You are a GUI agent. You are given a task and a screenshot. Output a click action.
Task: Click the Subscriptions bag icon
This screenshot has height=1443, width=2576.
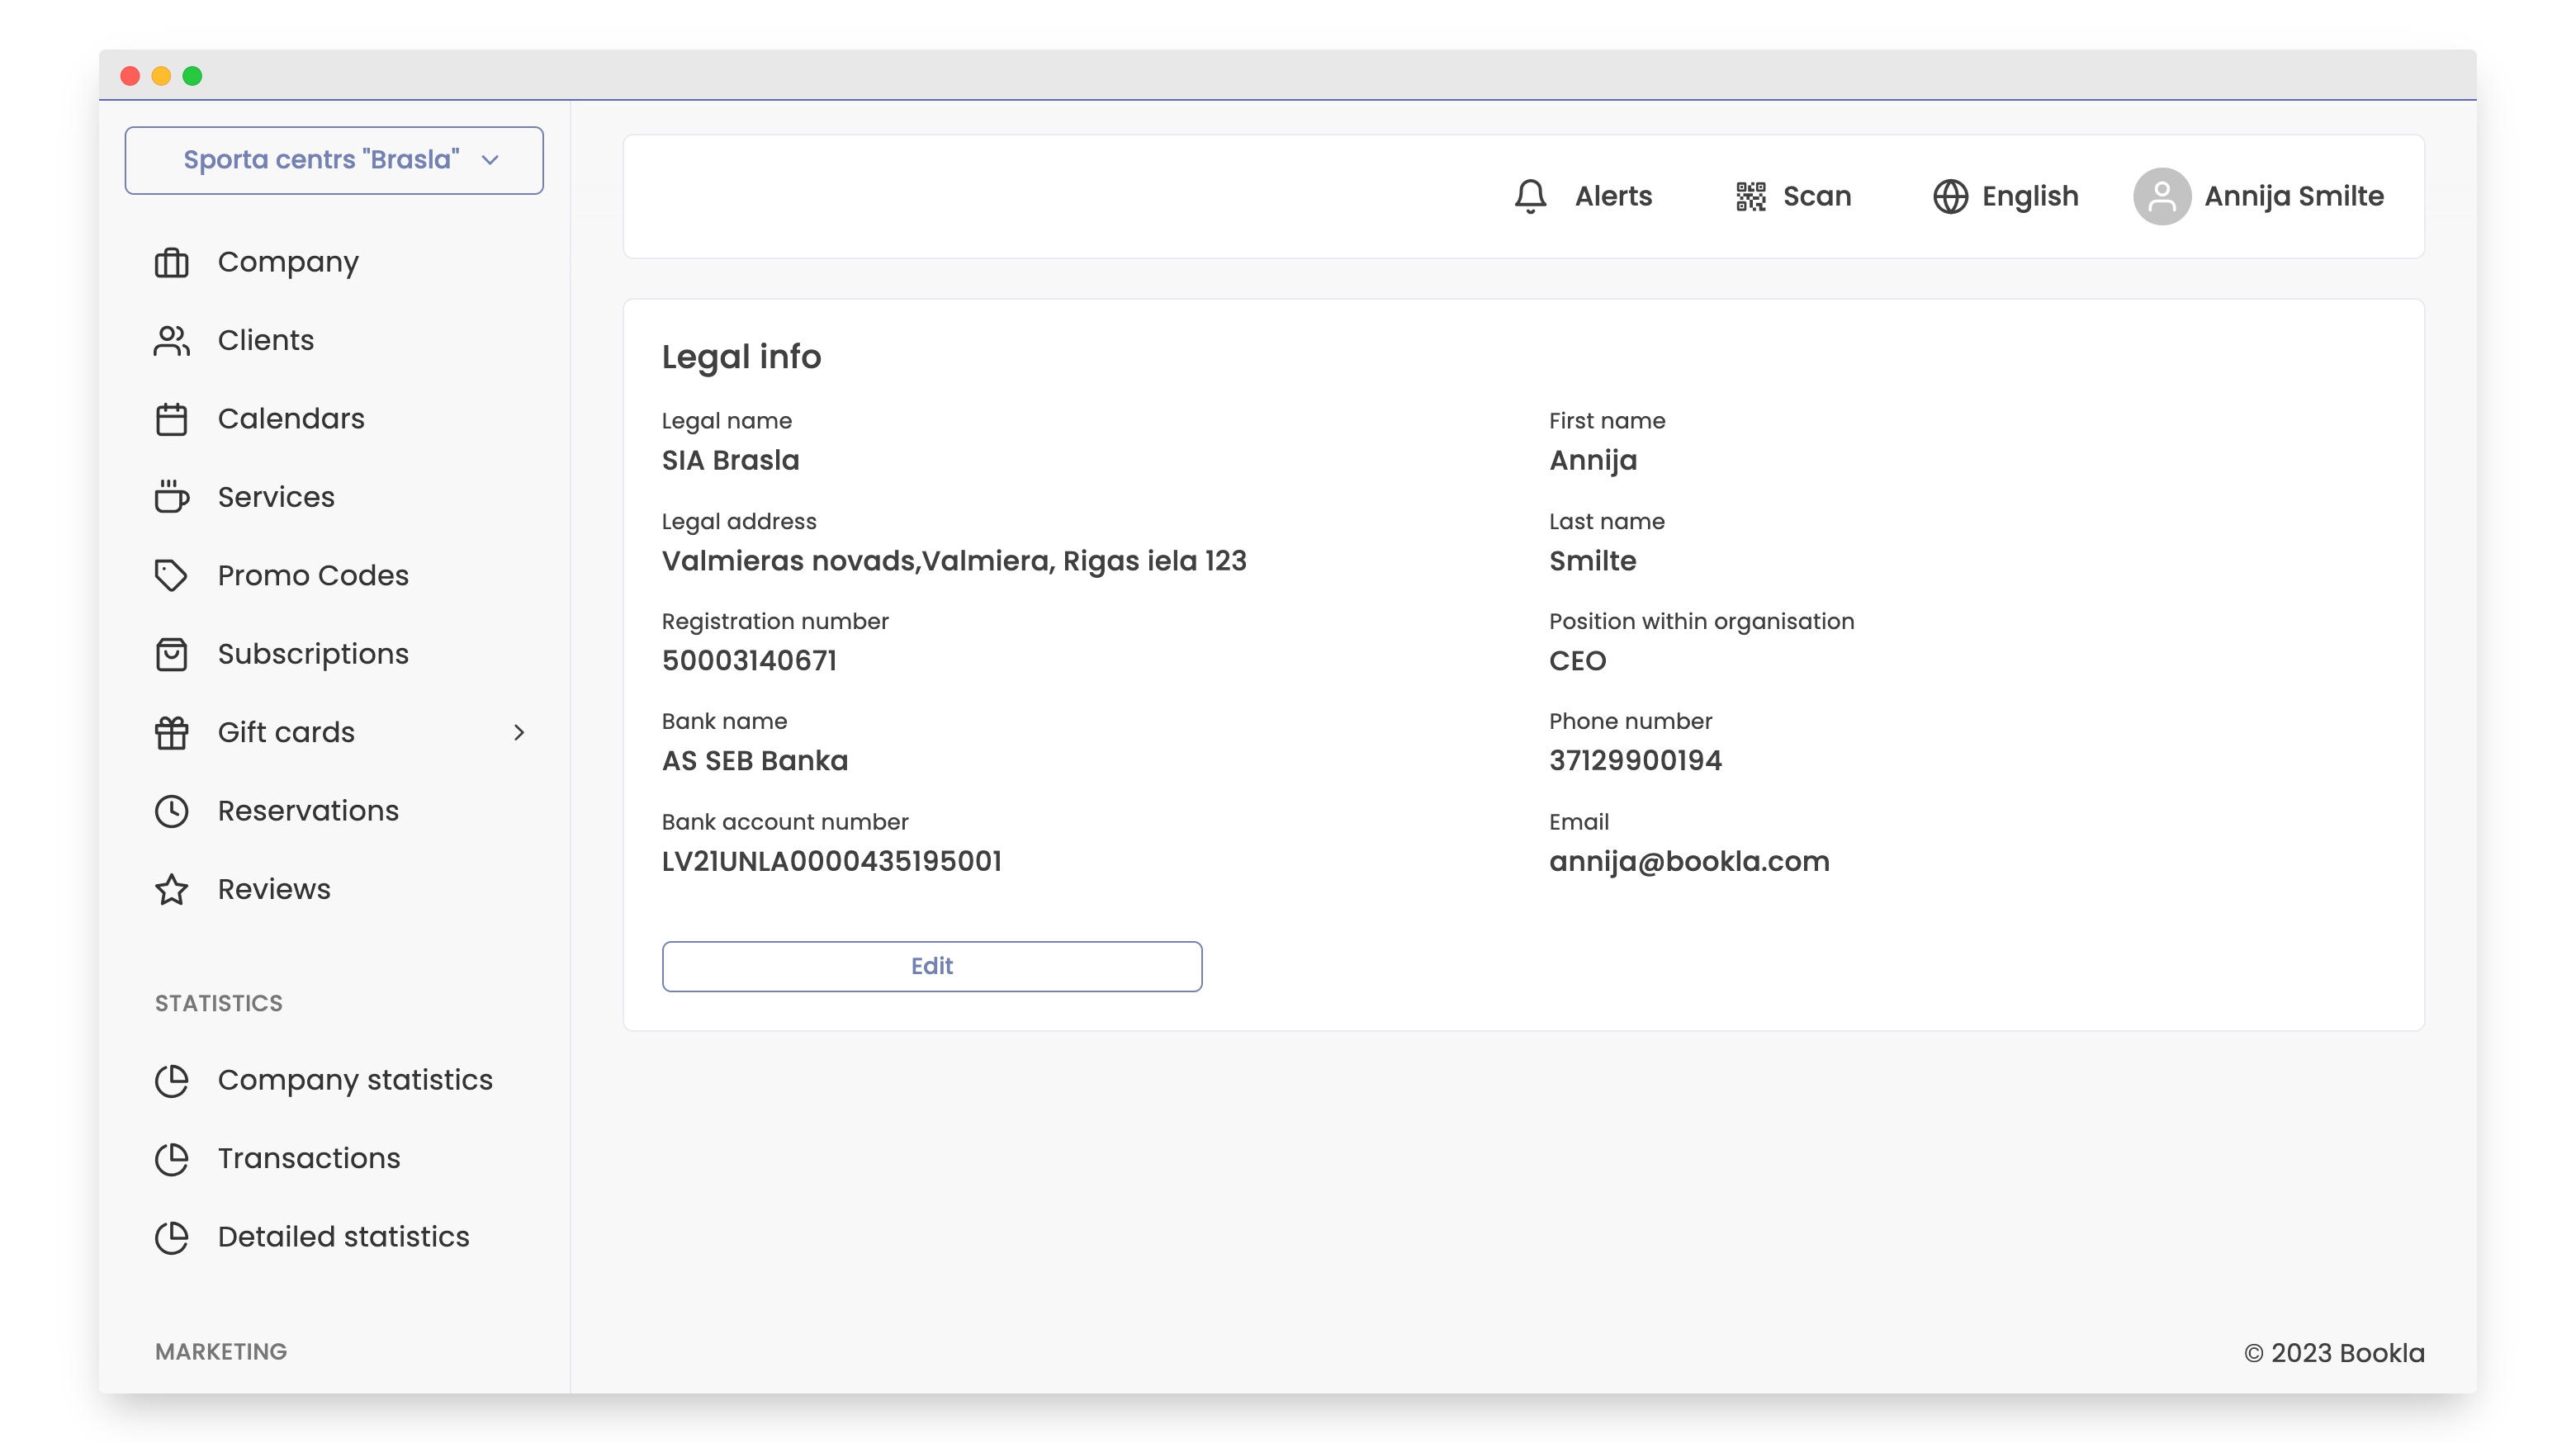coord(171,654)
